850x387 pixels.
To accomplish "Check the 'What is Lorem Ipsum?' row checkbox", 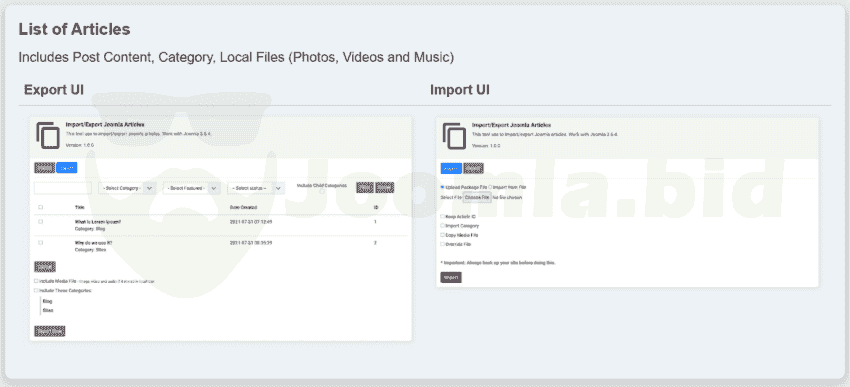I will 41,222.
